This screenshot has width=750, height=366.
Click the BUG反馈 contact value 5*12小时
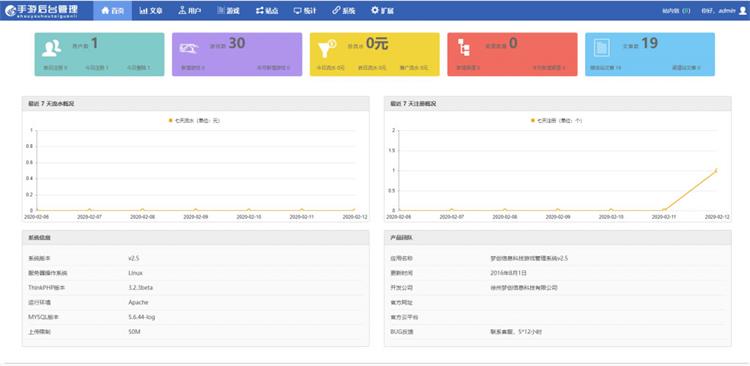click(x=516, y=332)
